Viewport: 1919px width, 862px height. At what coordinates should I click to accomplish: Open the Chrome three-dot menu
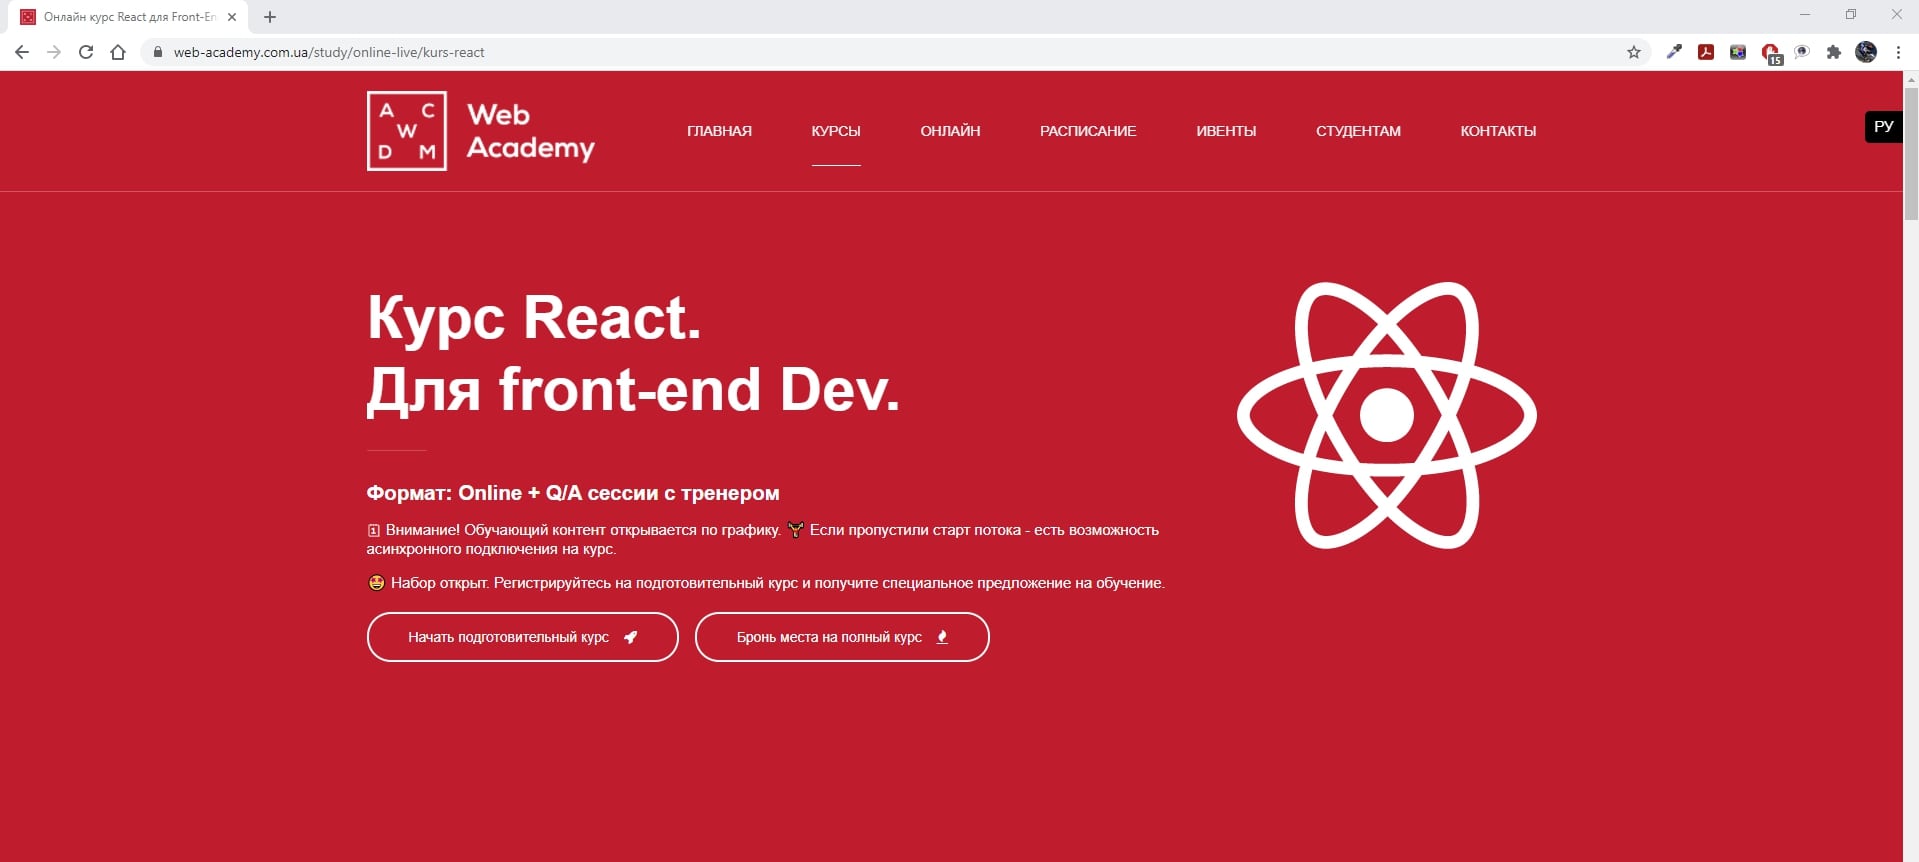tap(1898, 52)
